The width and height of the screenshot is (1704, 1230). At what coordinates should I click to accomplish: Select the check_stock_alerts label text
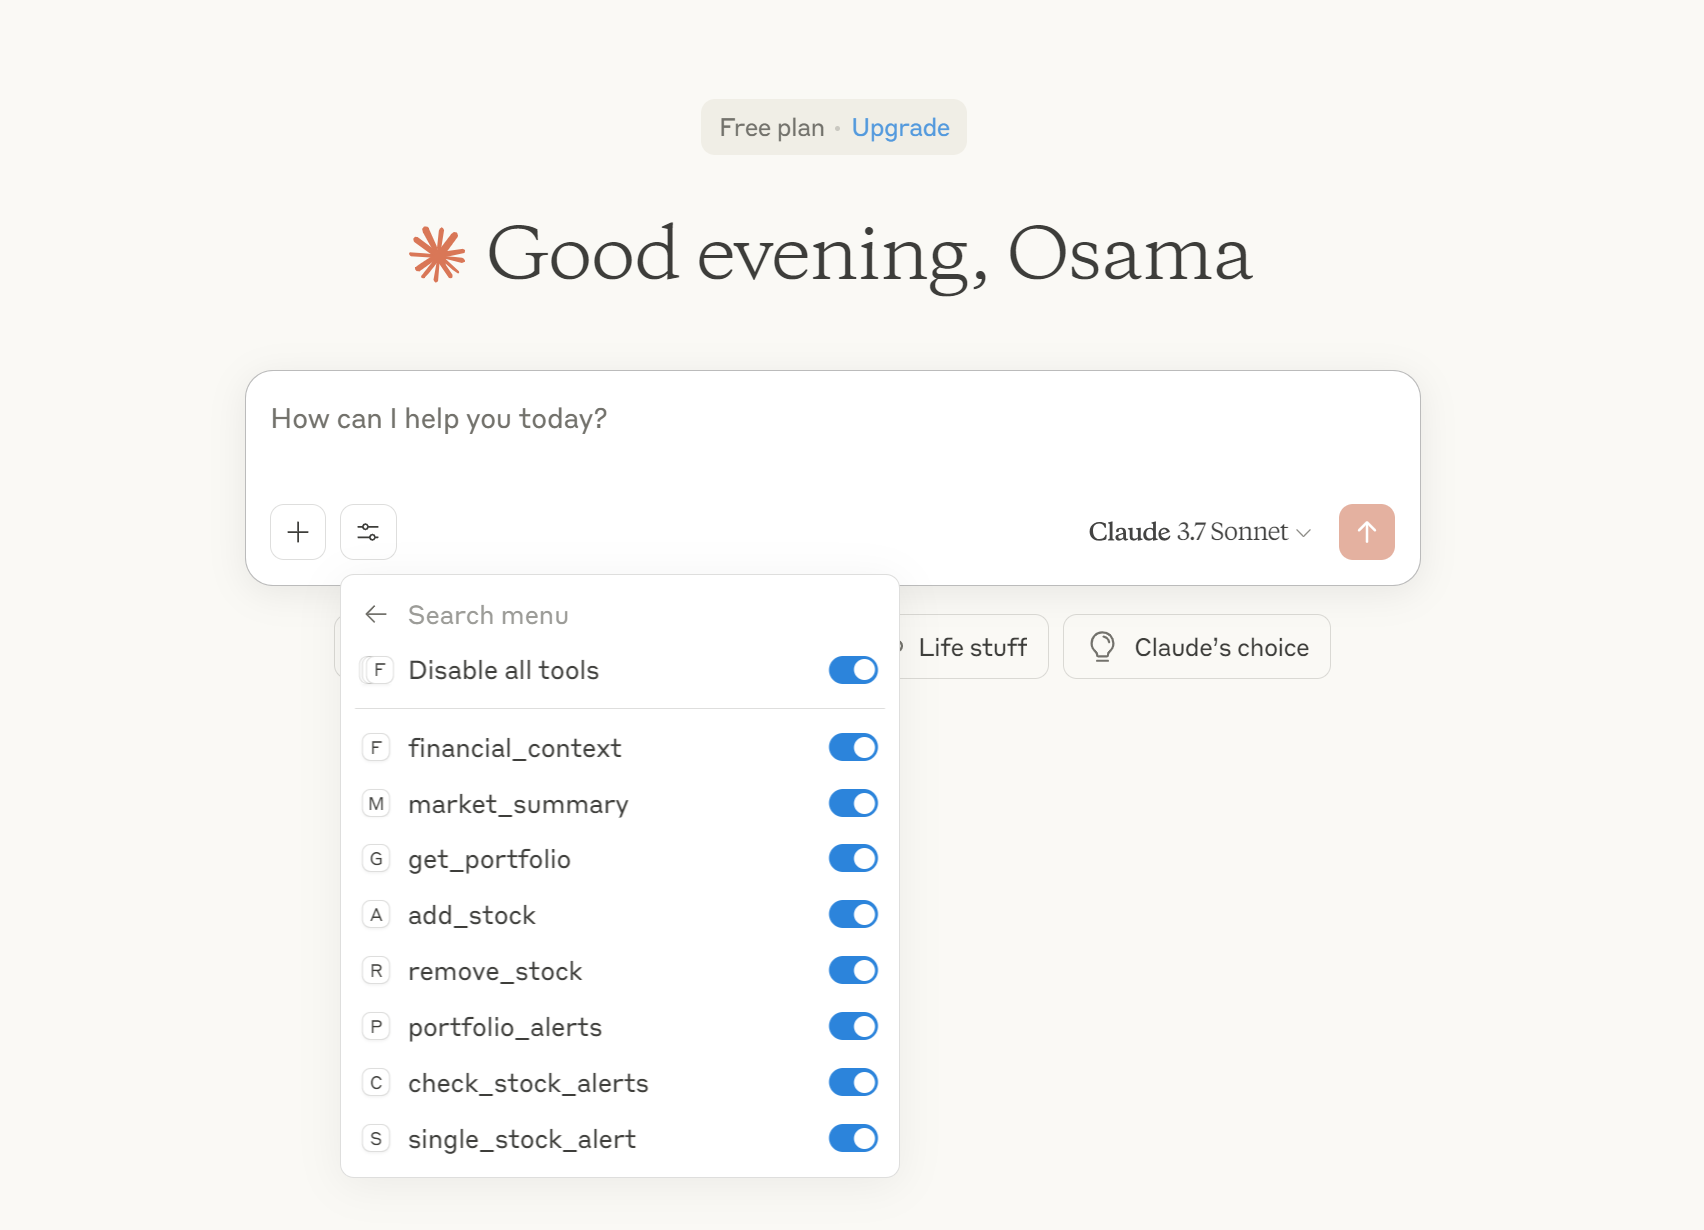coord(528,1083)
